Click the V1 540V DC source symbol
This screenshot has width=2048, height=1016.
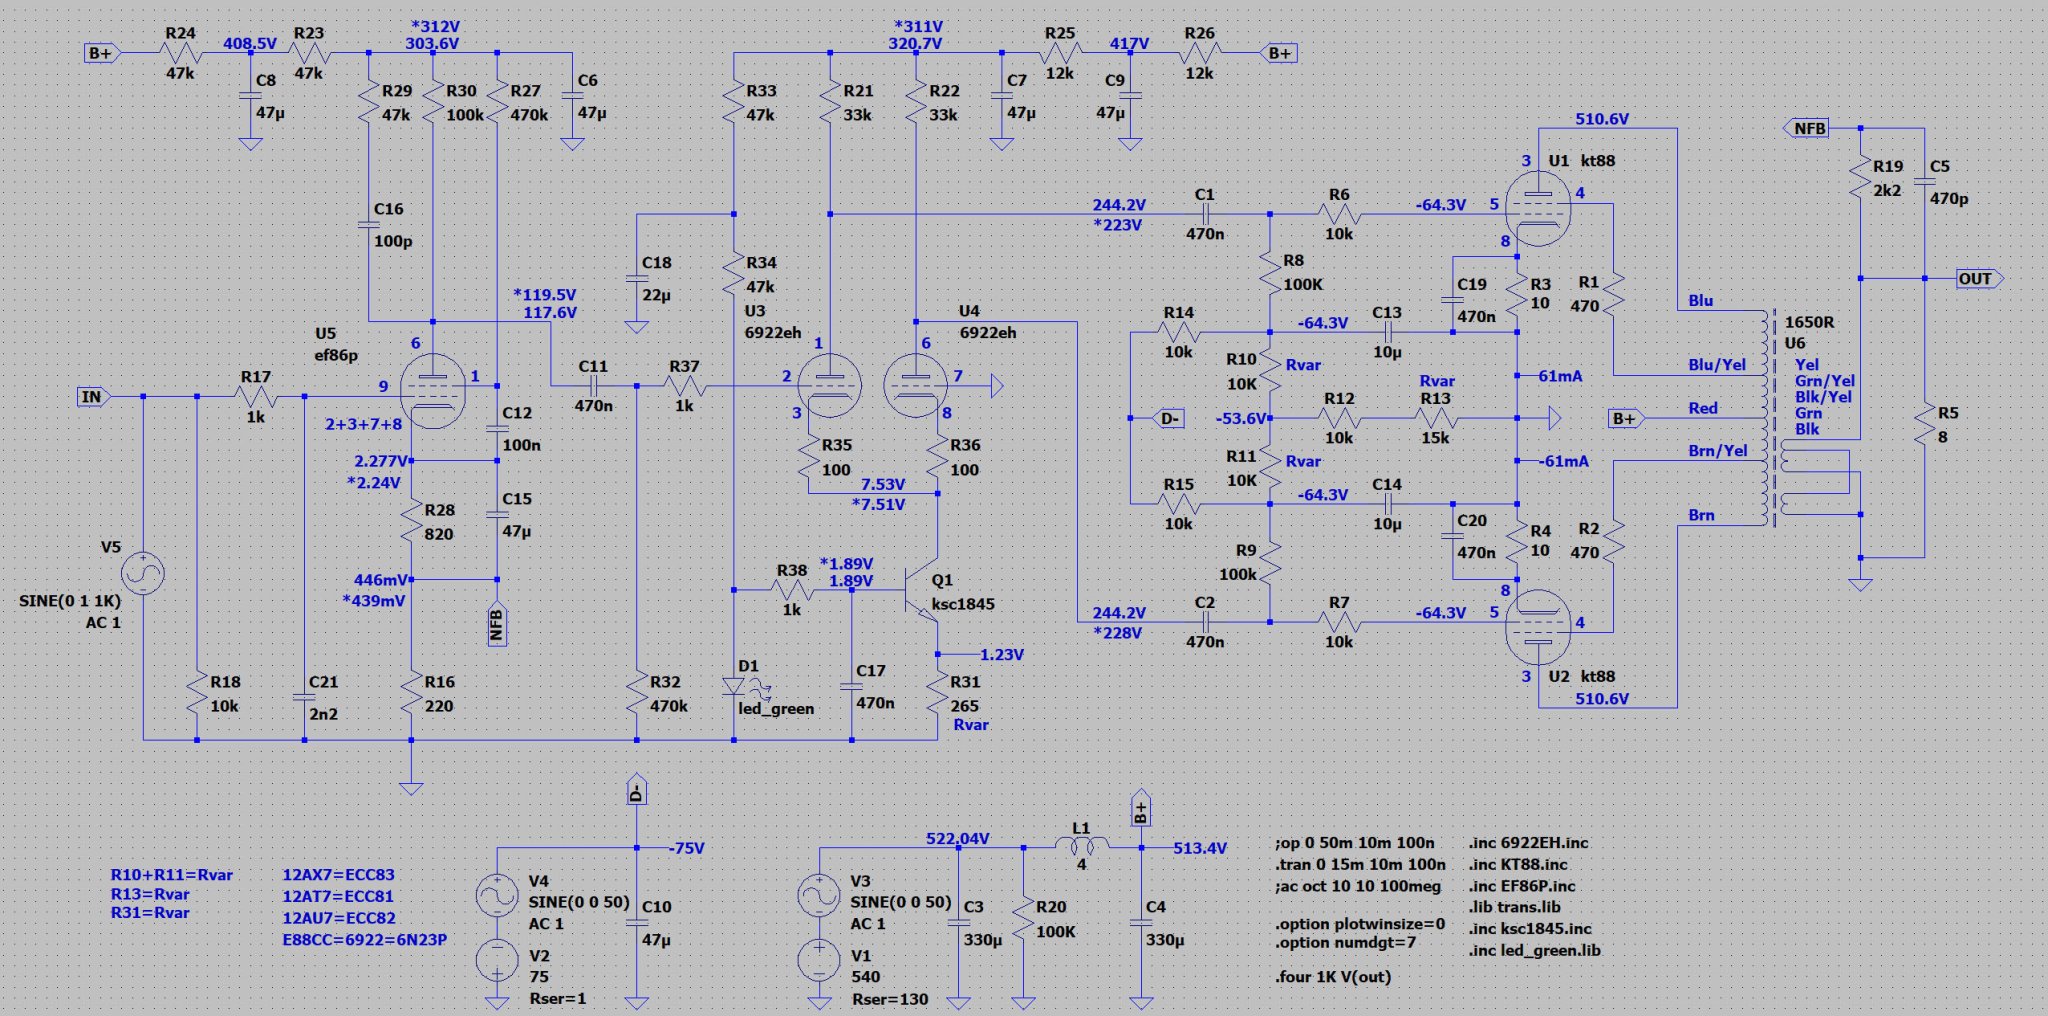pyautogui.click(x=819, y=960)
